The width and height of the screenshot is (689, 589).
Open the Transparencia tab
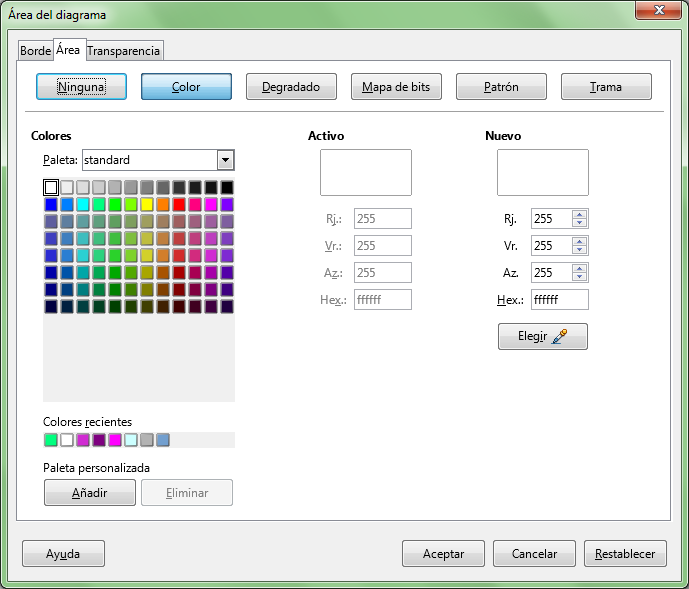(x=124, y=51)
